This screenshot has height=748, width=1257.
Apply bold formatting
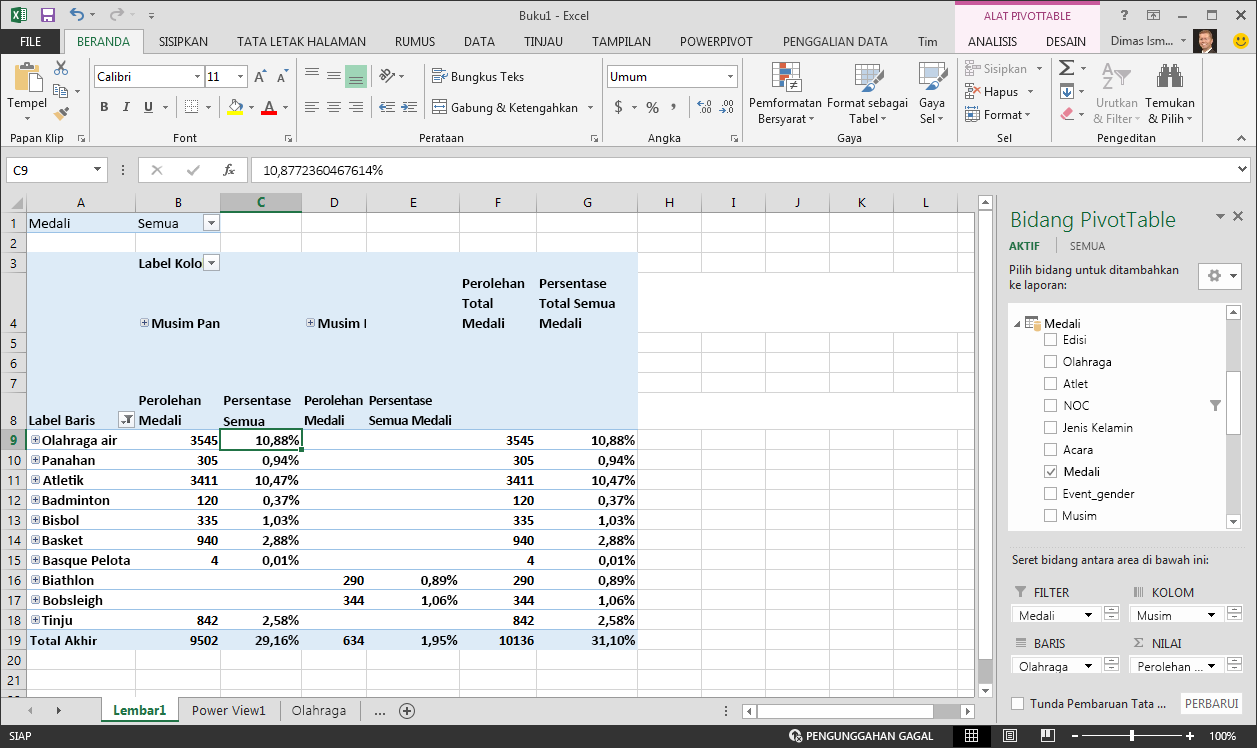point(104,107)
